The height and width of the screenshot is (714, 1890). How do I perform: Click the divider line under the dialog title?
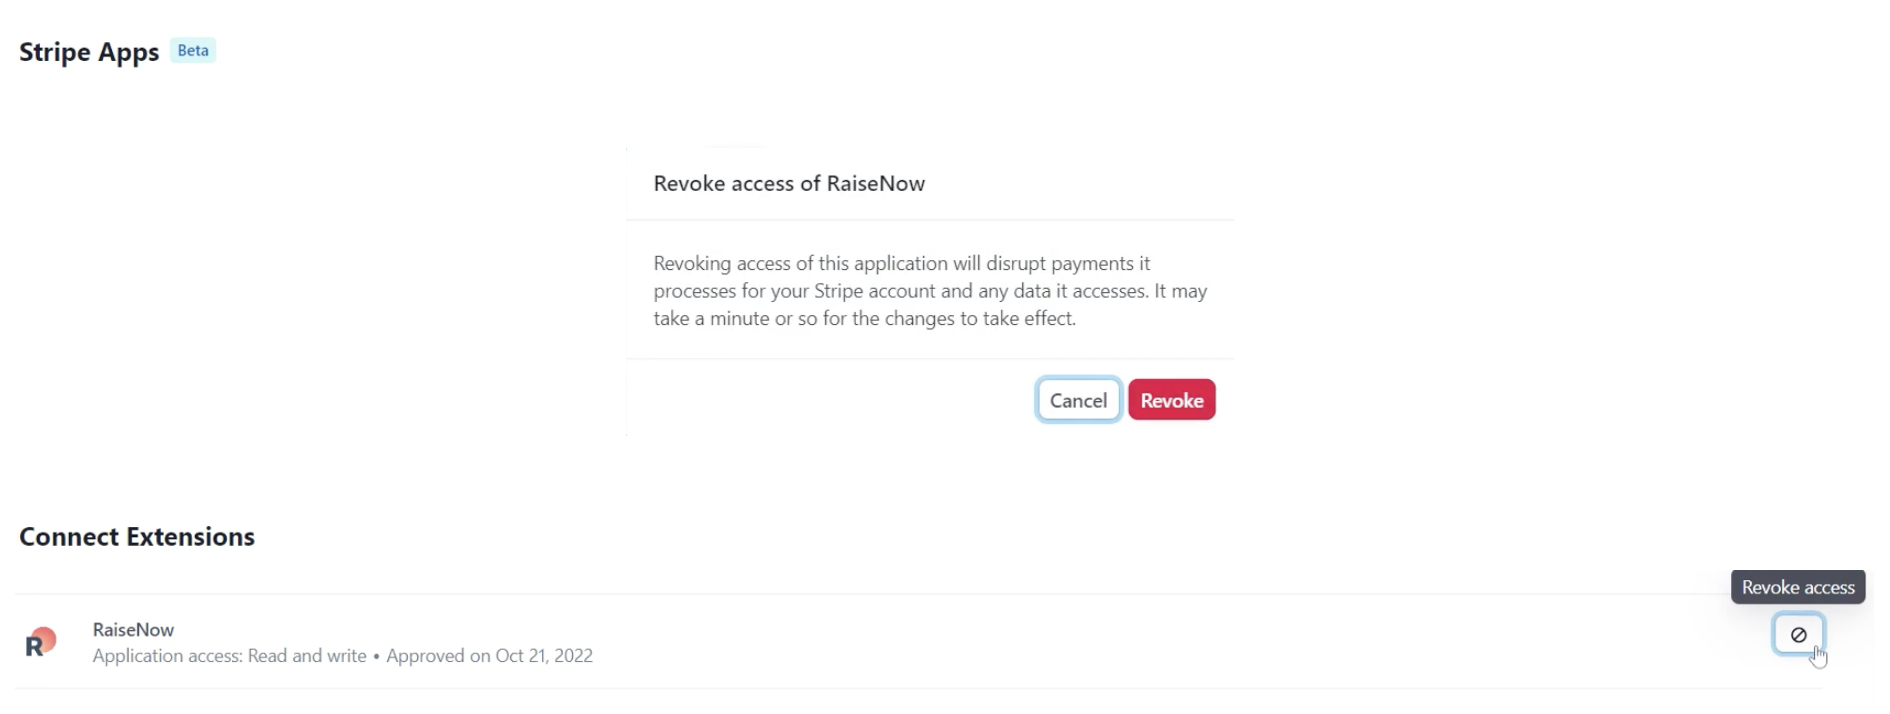click(930, 220)
